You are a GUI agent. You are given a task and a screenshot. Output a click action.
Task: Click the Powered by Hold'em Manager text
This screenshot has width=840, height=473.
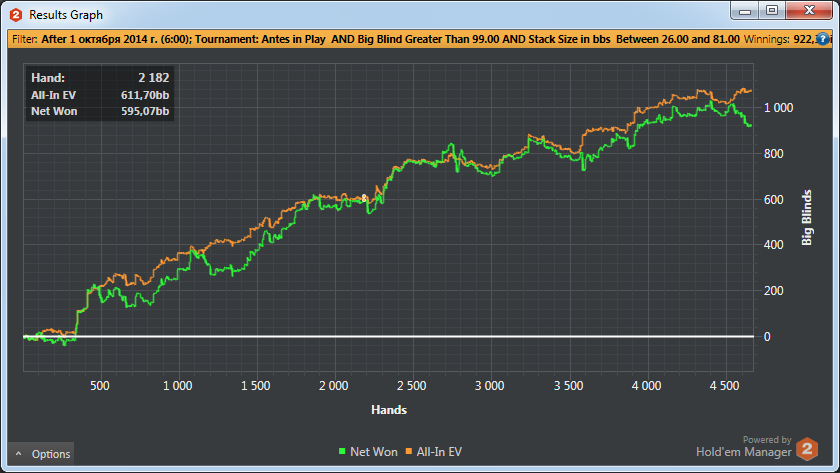(x=743, y=446)
